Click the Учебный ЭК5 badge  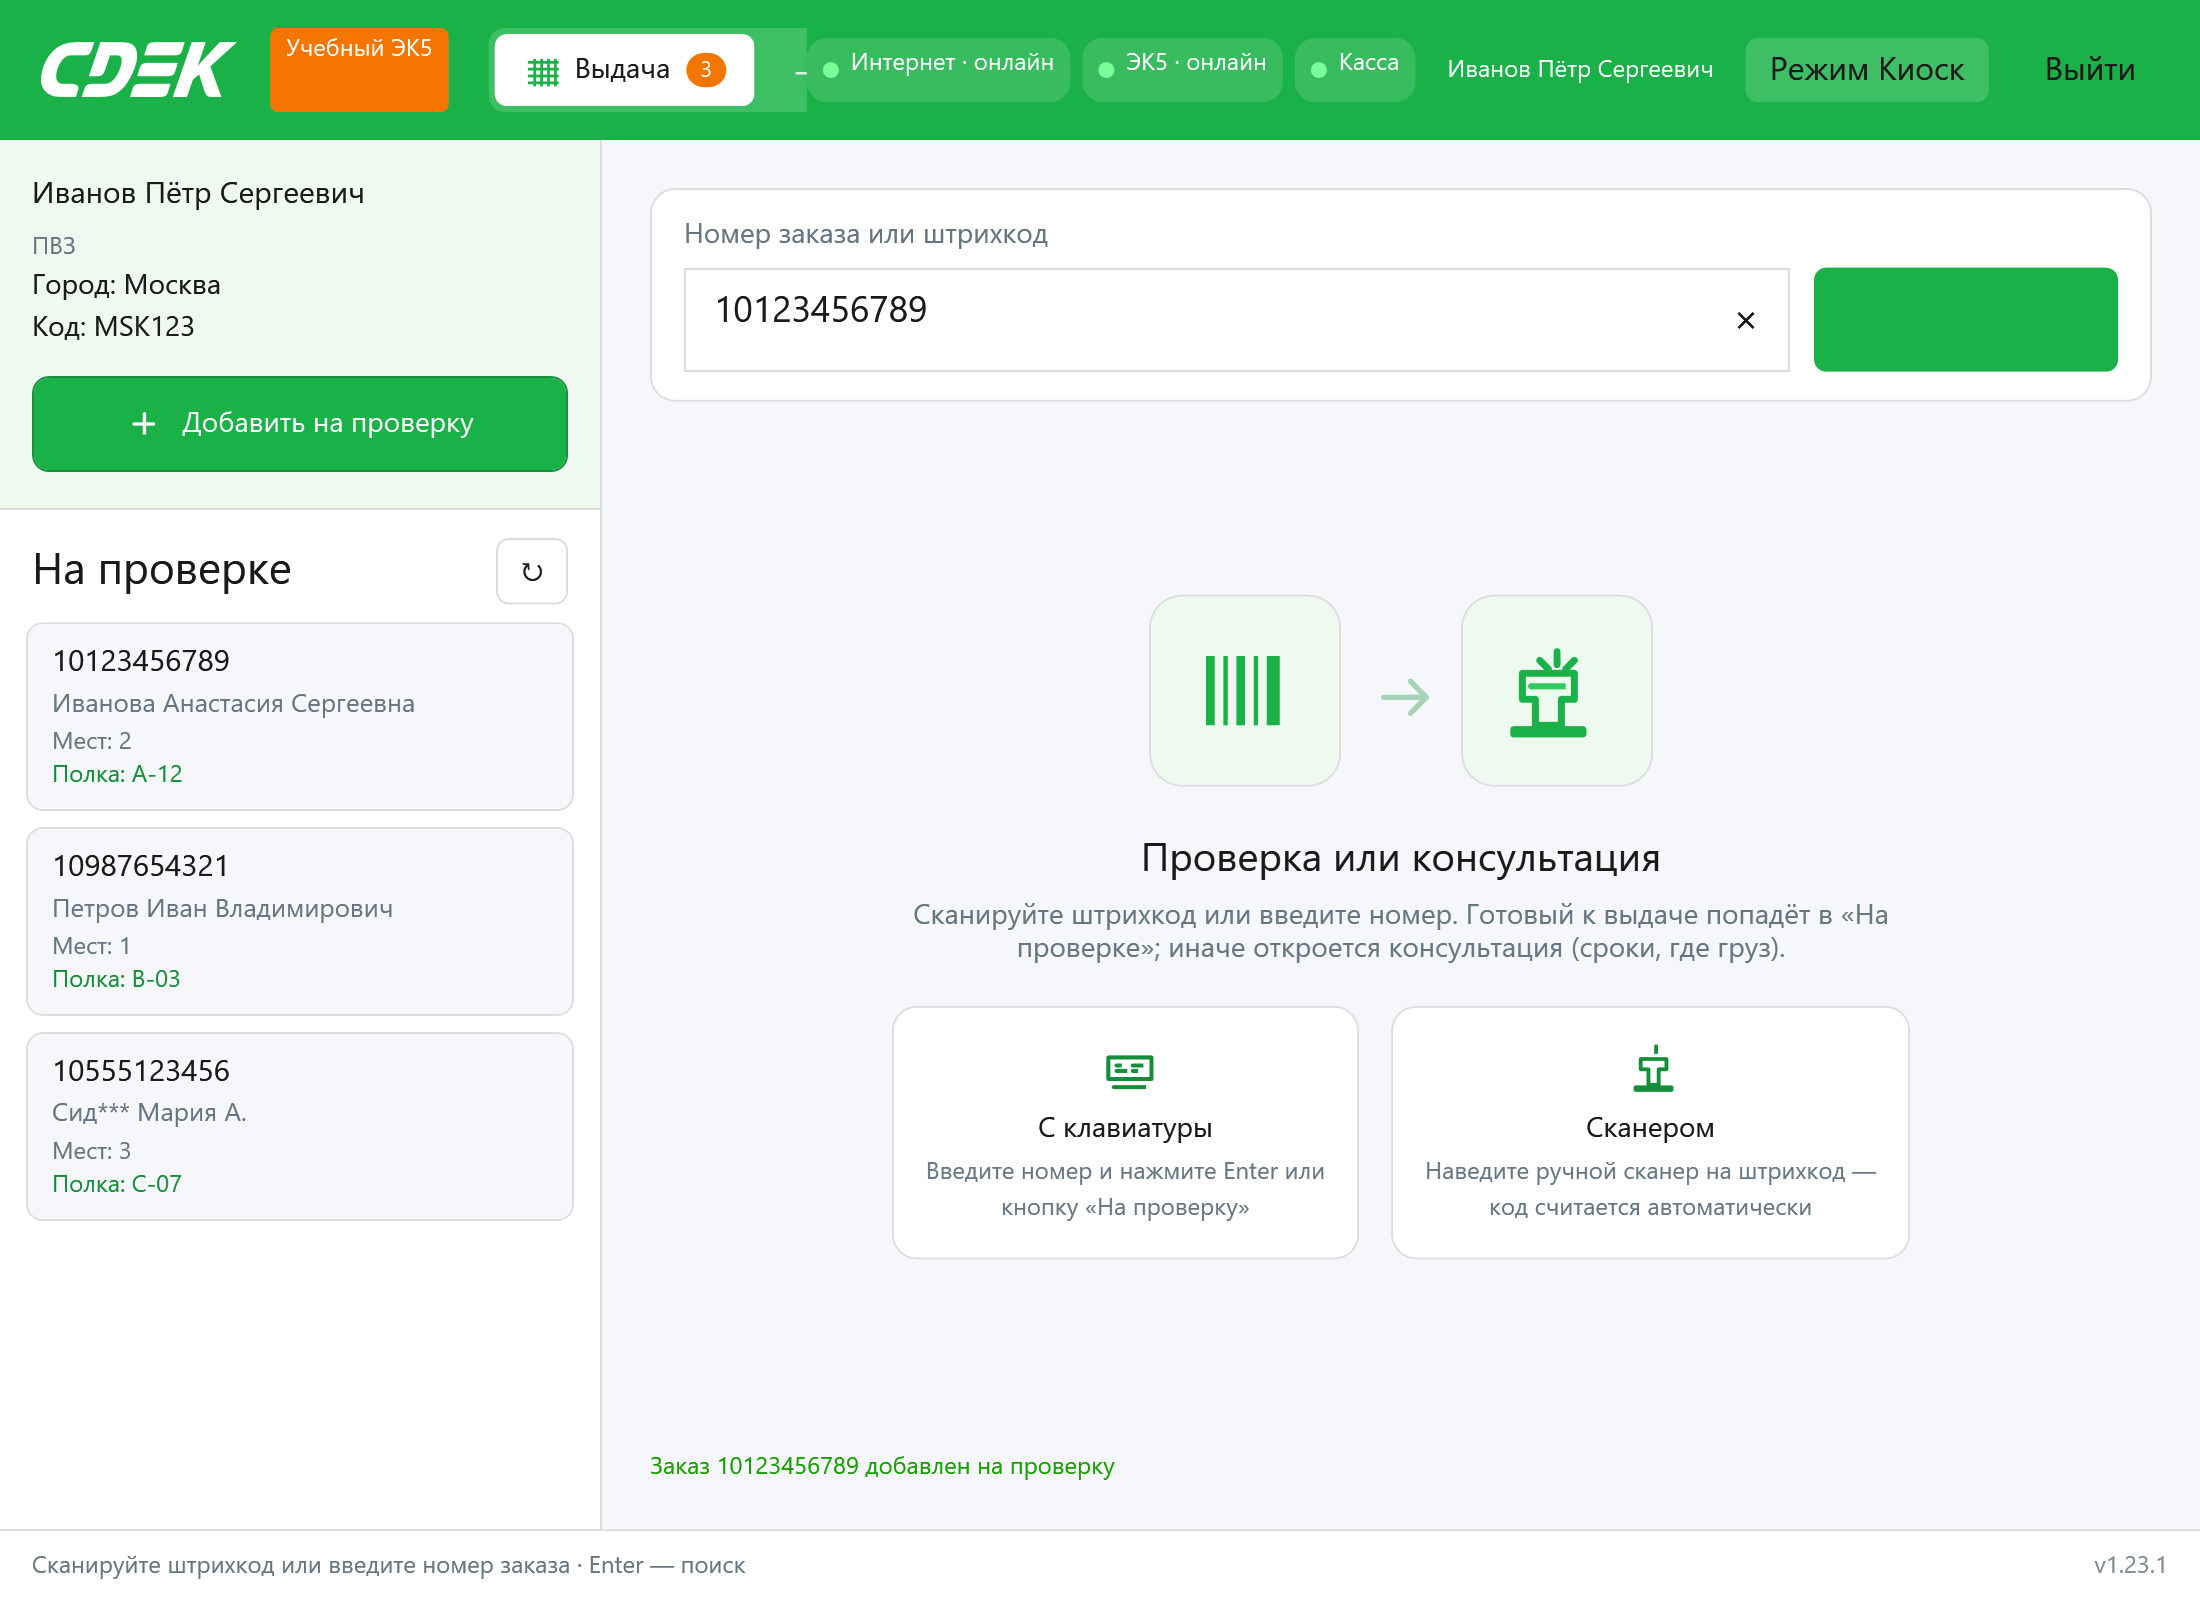[x=359, y=69]
